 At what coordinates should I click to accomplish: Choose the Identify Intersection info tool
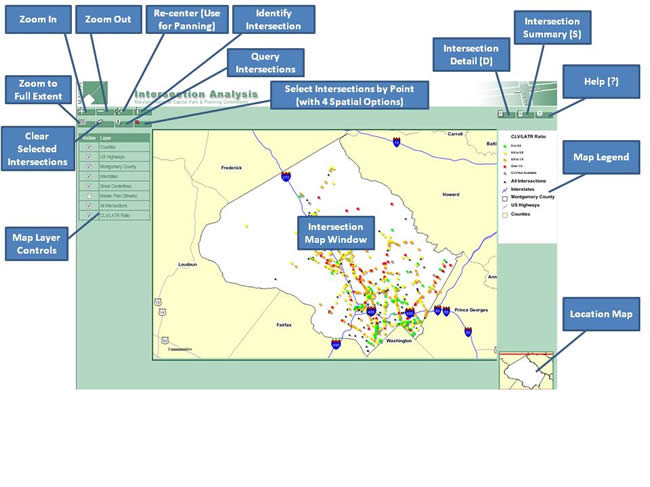coord(142,111)
